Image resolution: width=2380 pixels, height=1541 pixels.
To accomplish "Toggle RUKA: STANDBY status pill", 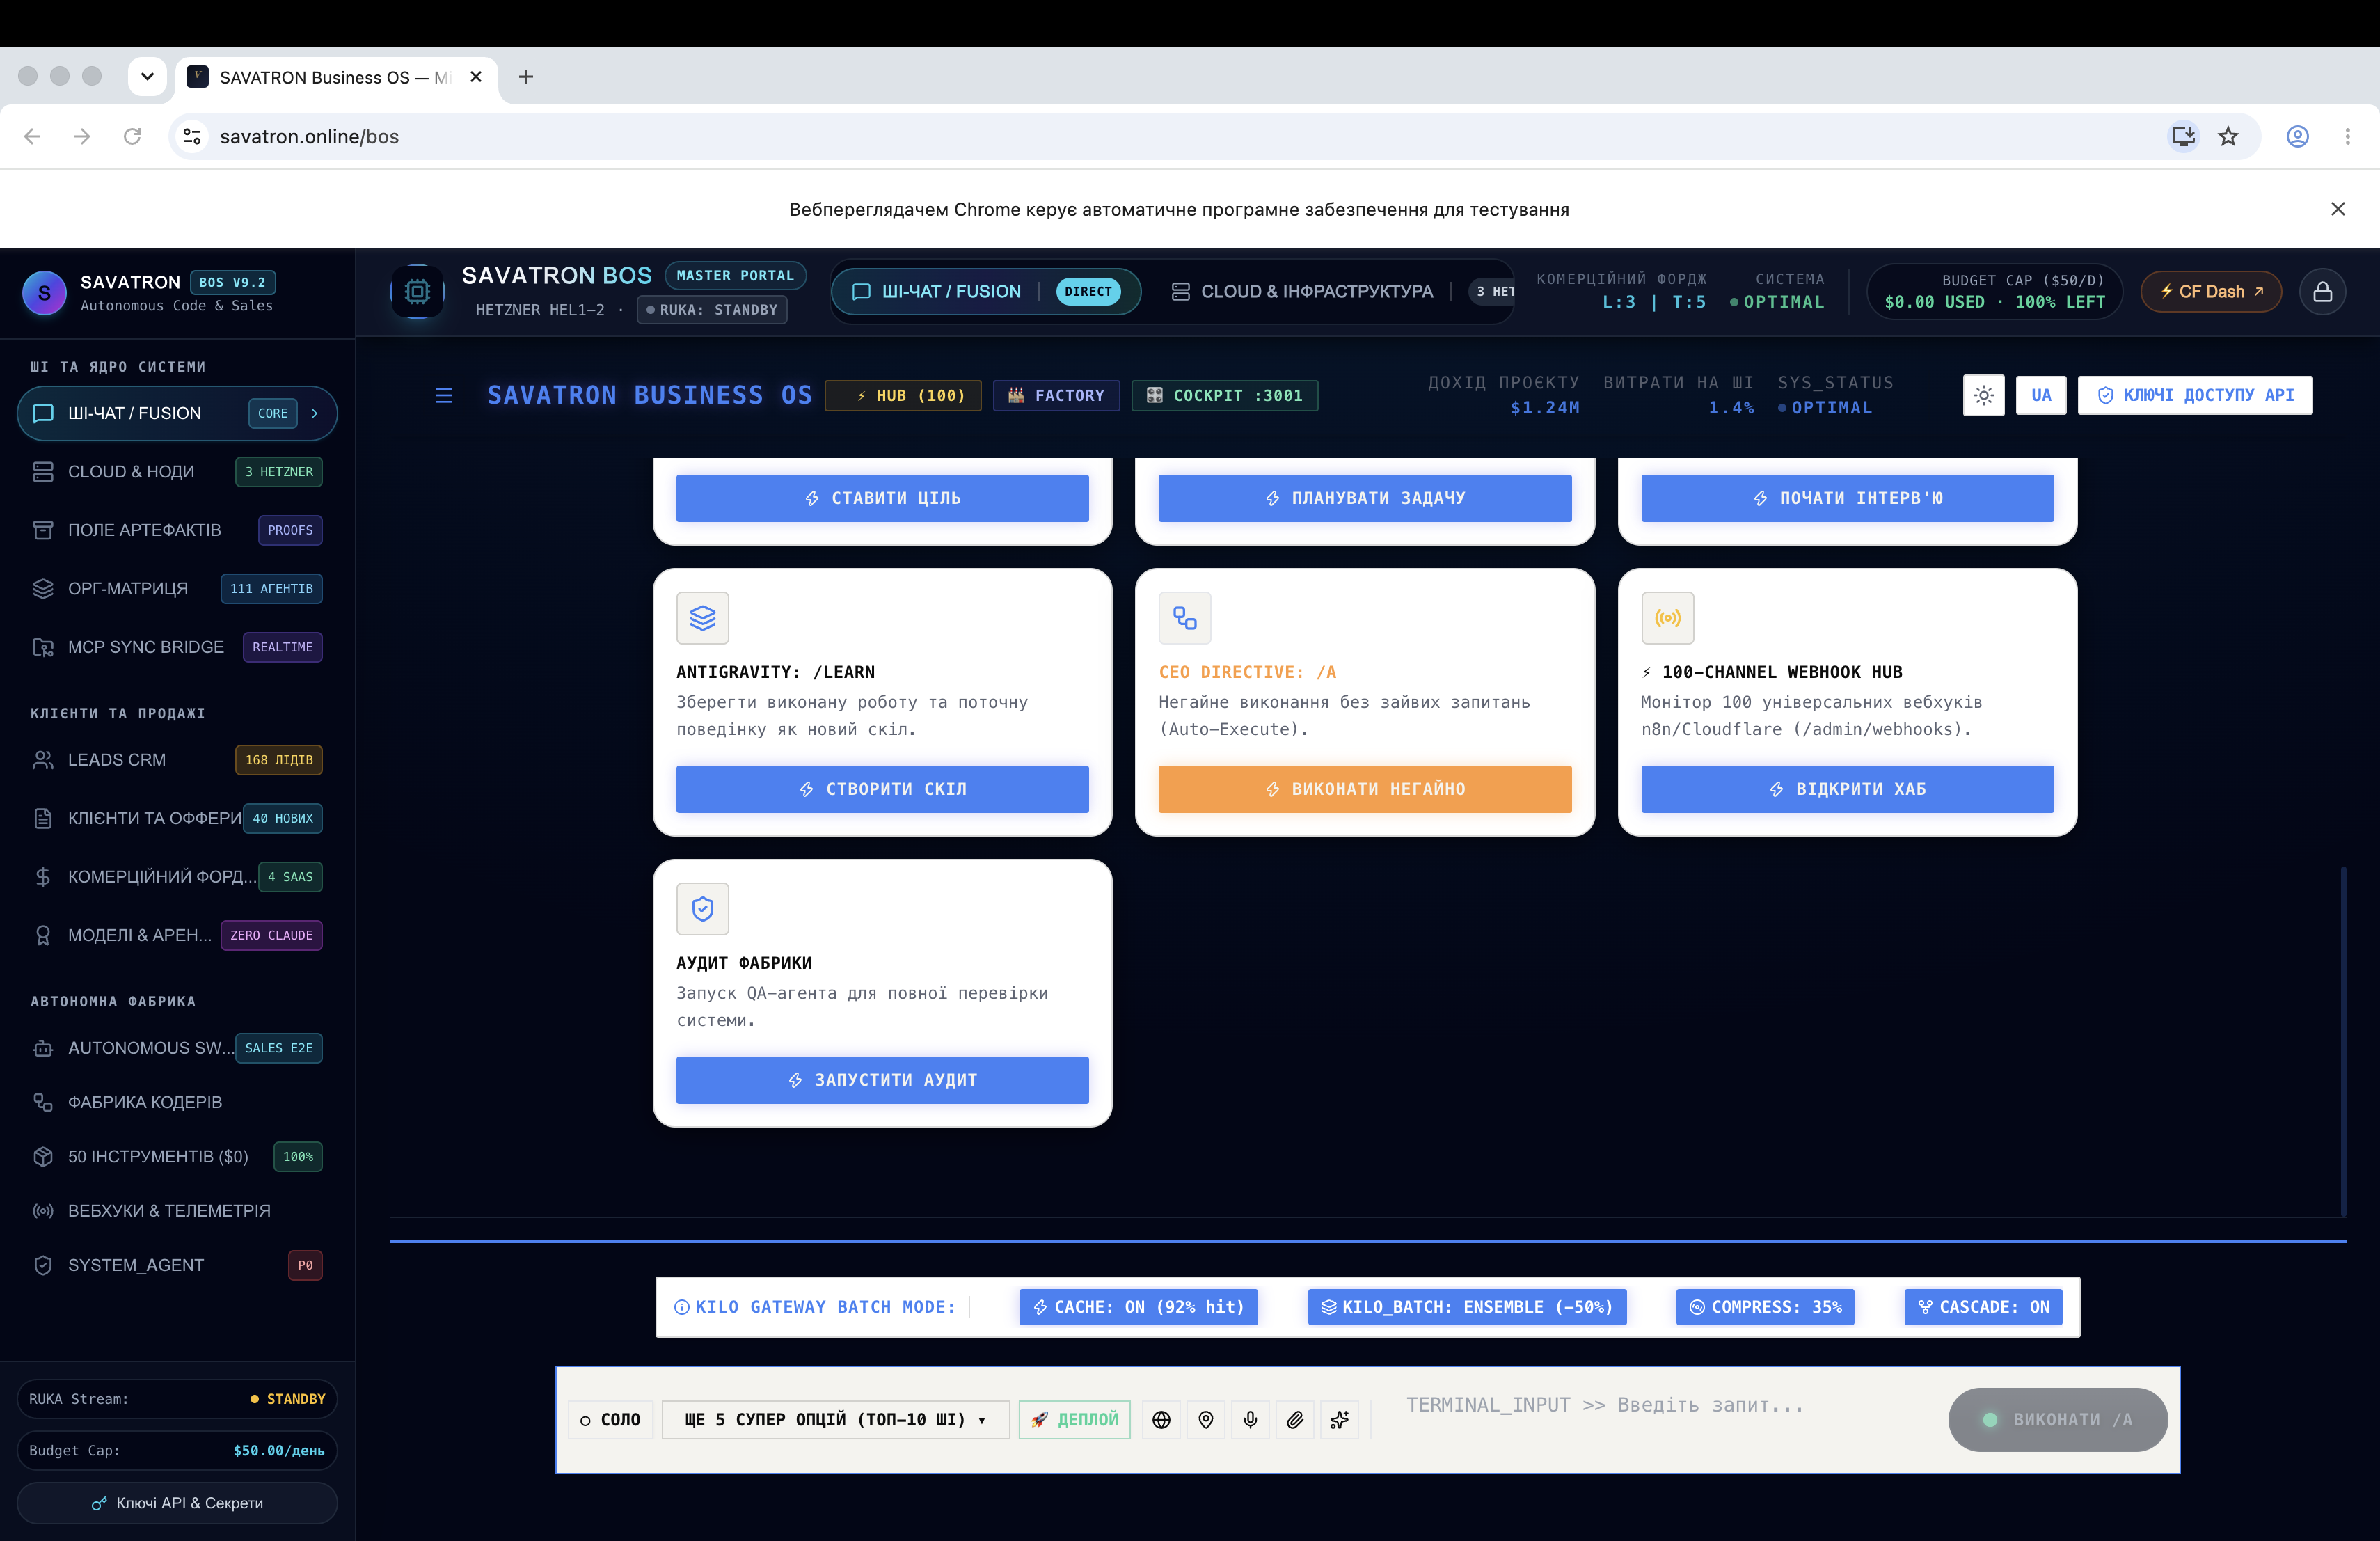I will (712, 310).
